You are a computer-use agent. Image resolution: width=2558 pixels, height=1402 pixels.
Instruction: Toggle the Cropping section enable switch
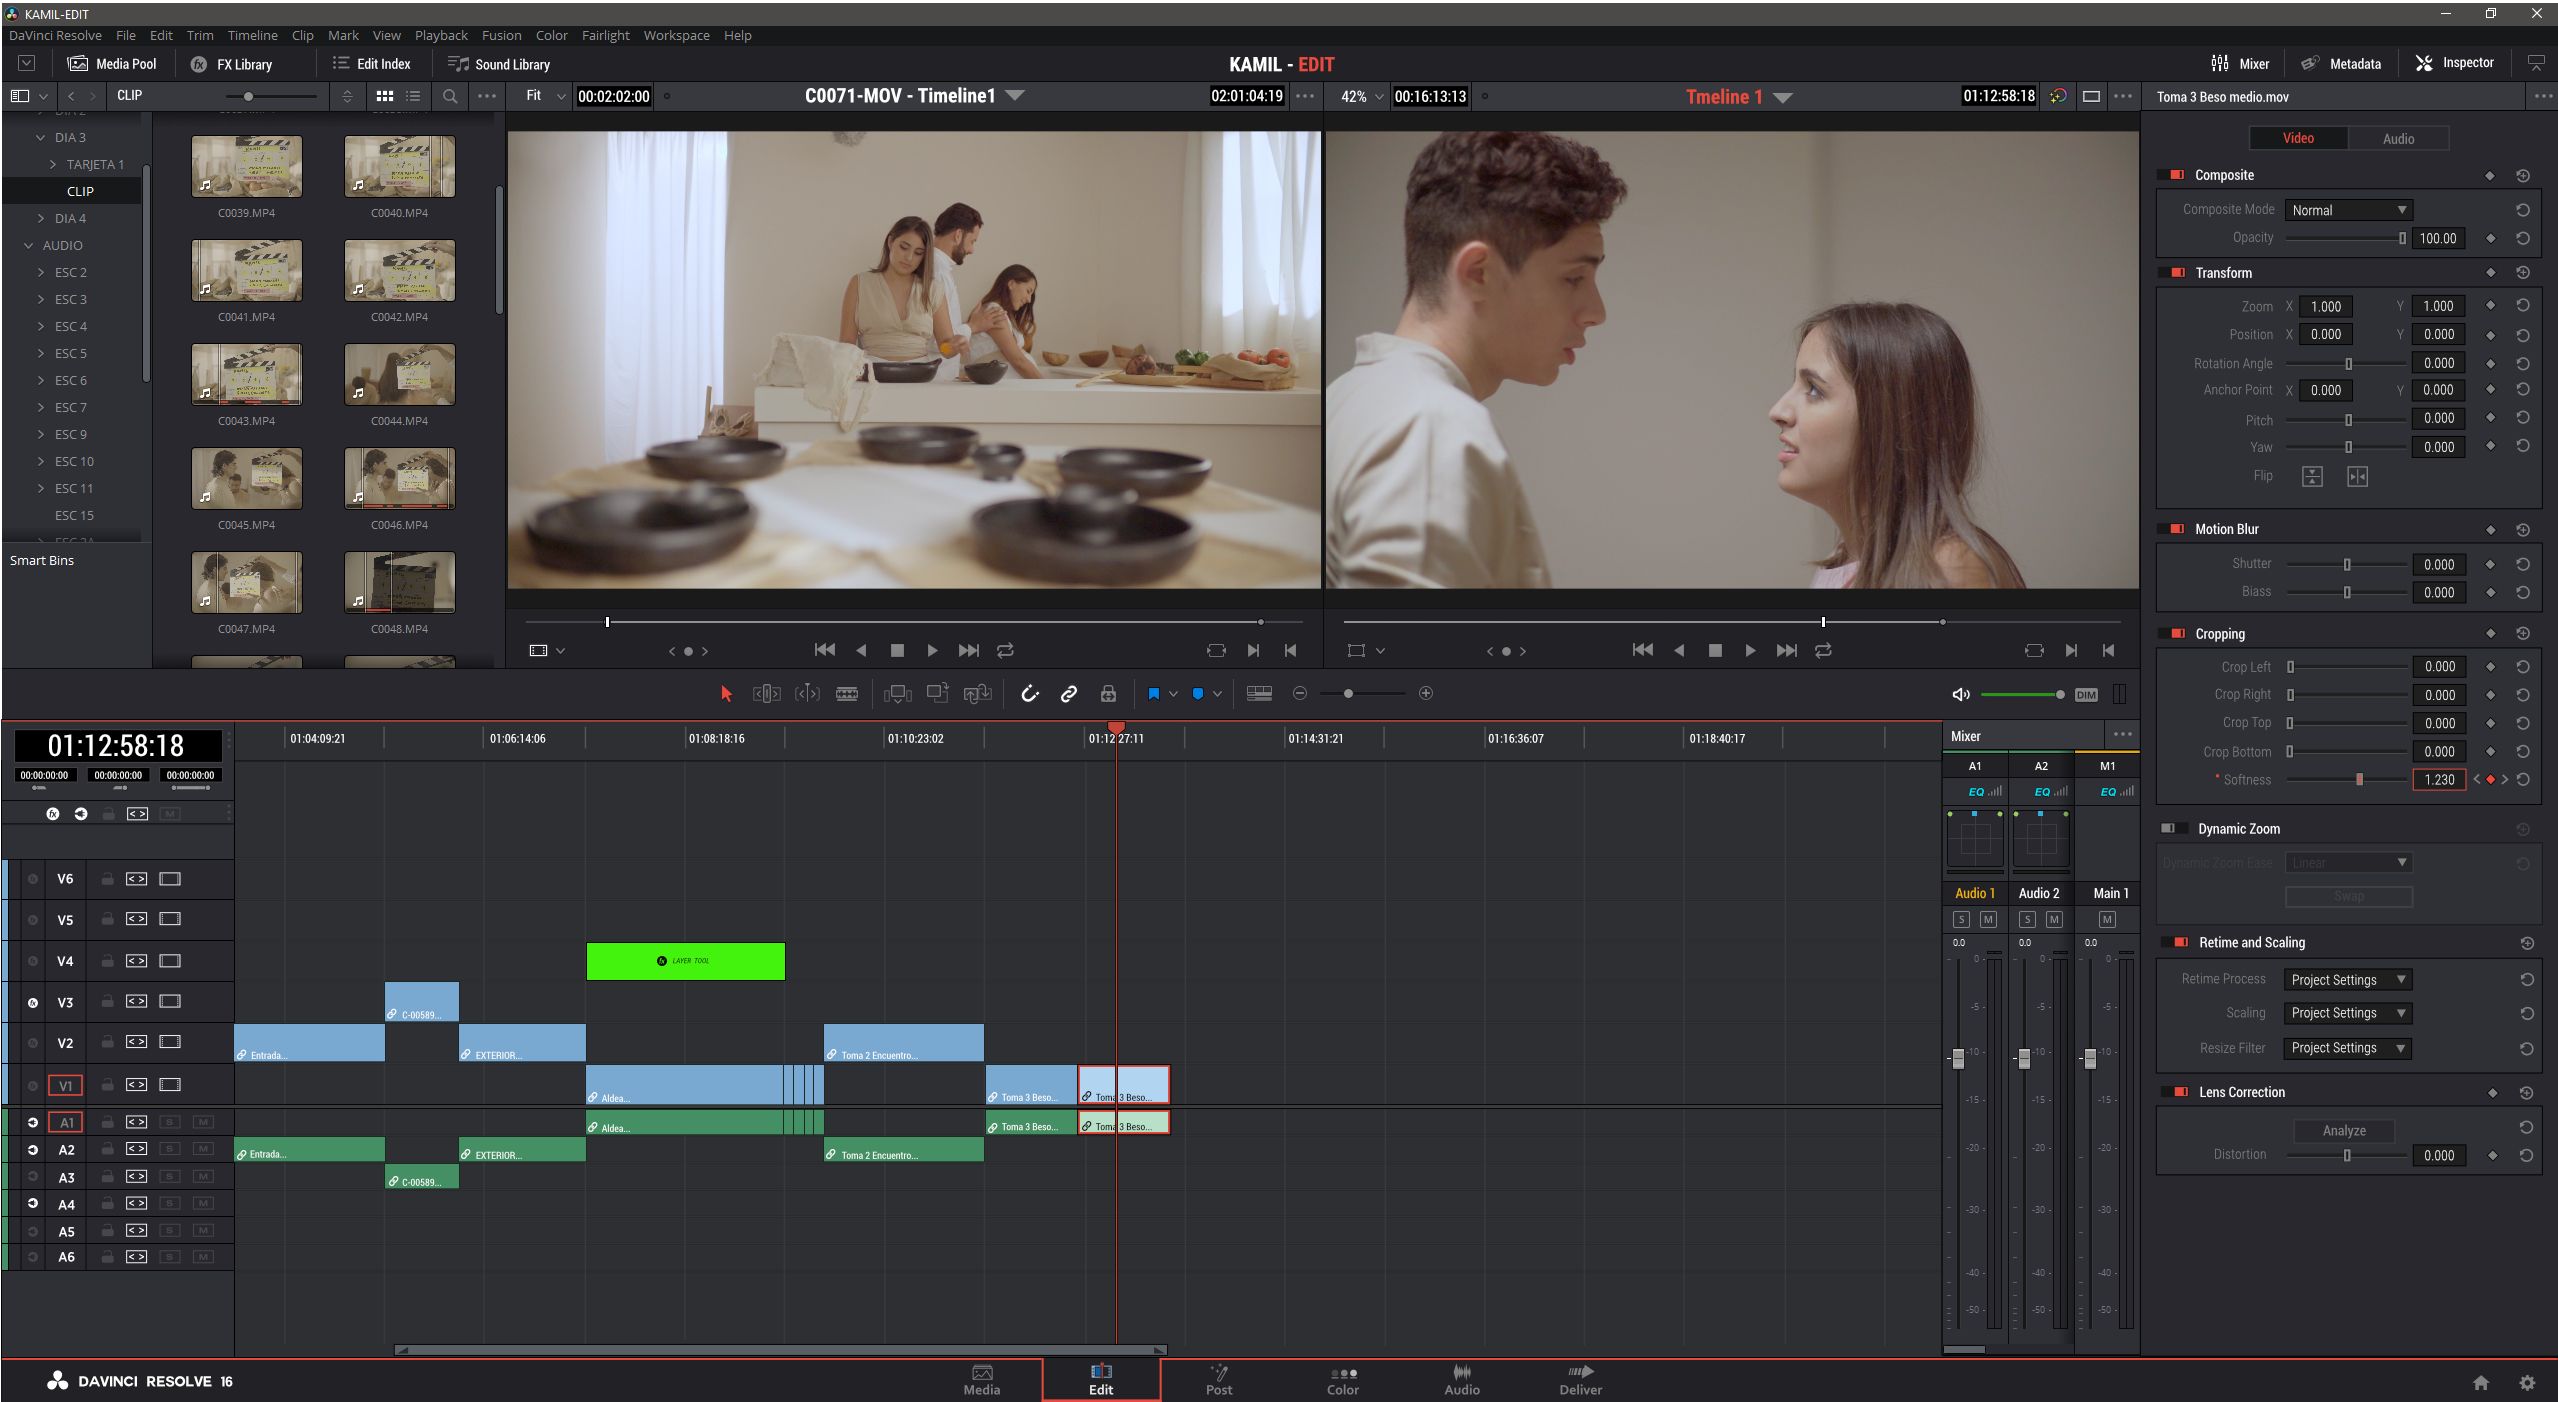point(2171,634)
